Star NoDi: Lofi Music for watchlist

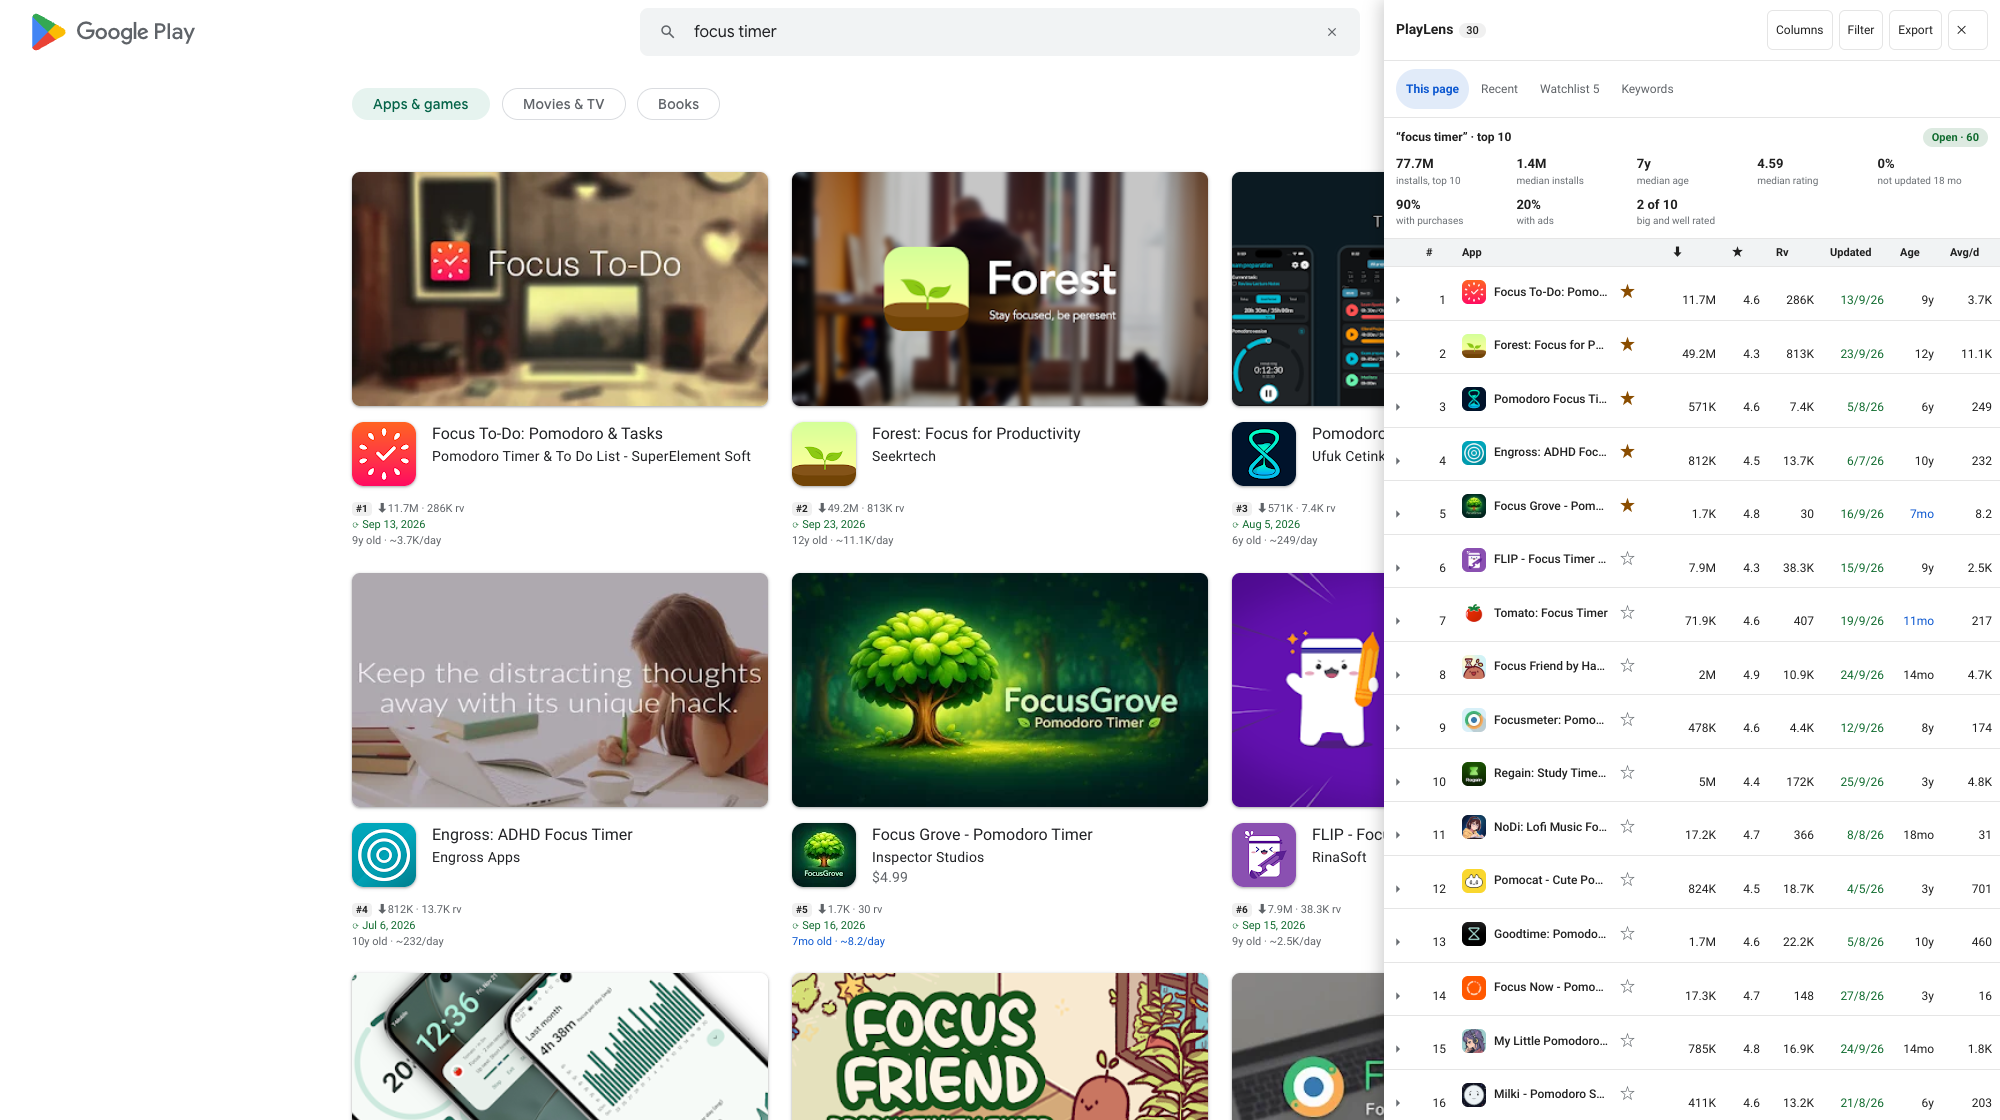click(1627, 827)
